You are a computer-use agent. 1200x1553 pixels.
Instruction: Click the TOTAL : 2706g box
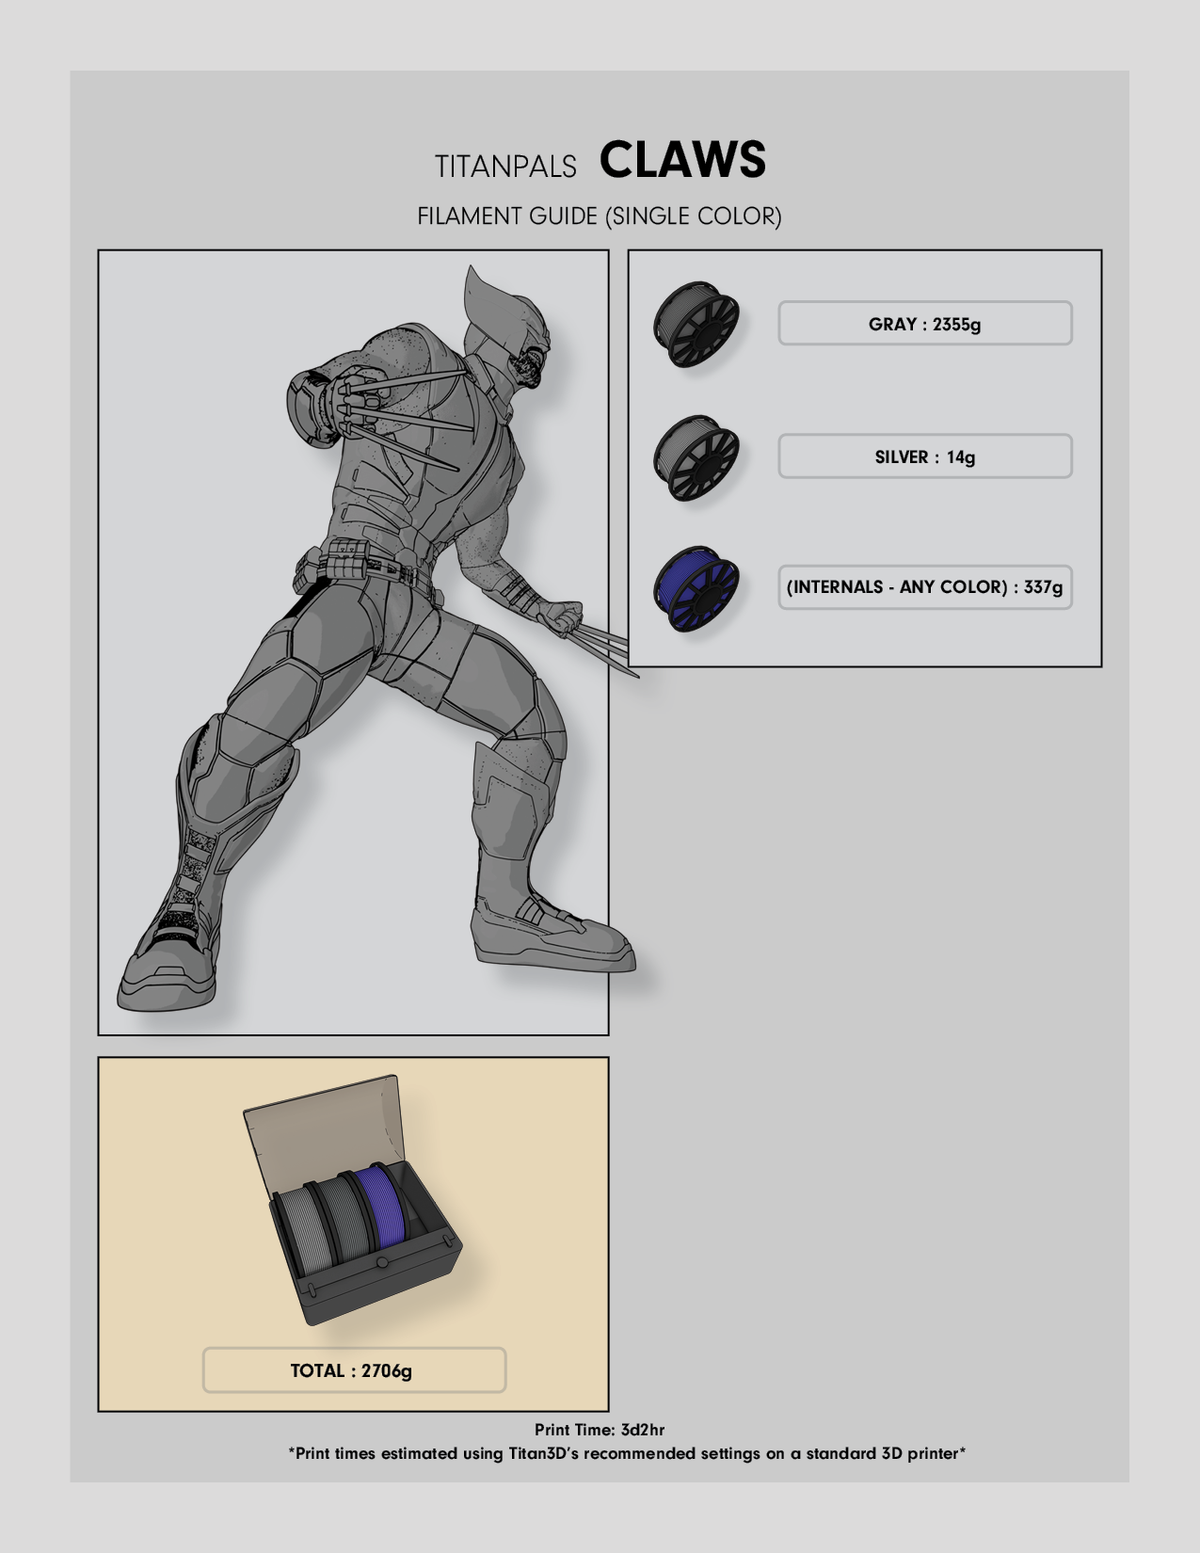354,1370
